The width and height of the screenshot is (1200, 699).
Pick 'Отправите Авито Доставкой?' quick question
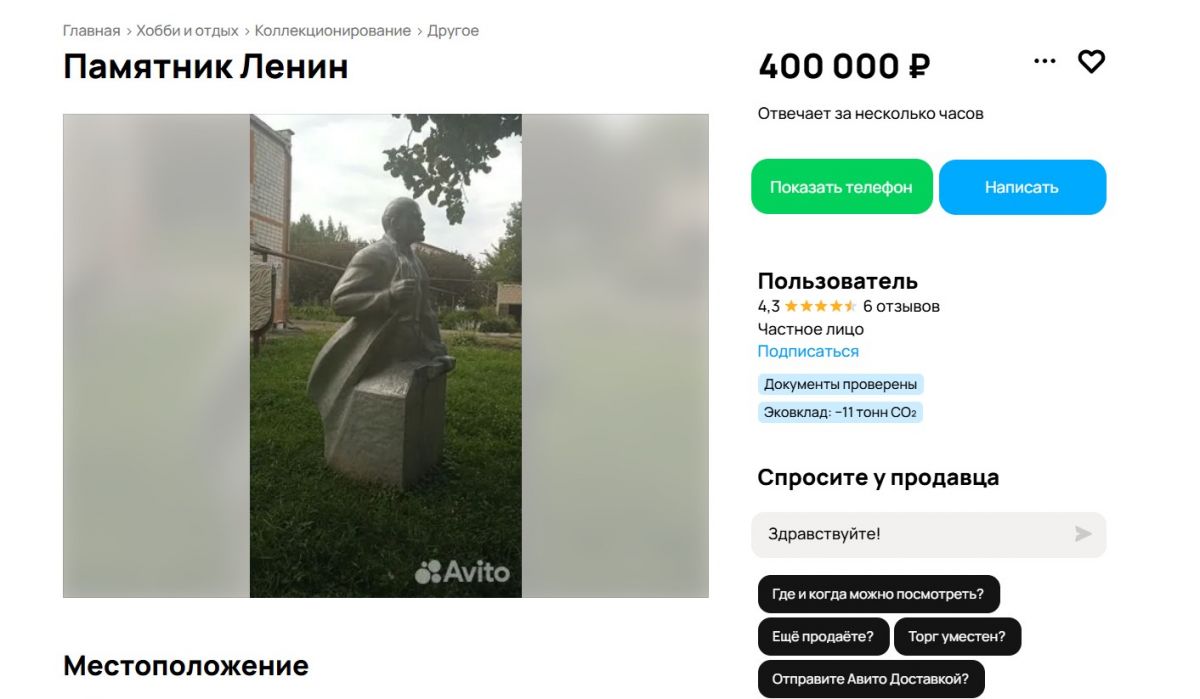click(x=871, y=679)
